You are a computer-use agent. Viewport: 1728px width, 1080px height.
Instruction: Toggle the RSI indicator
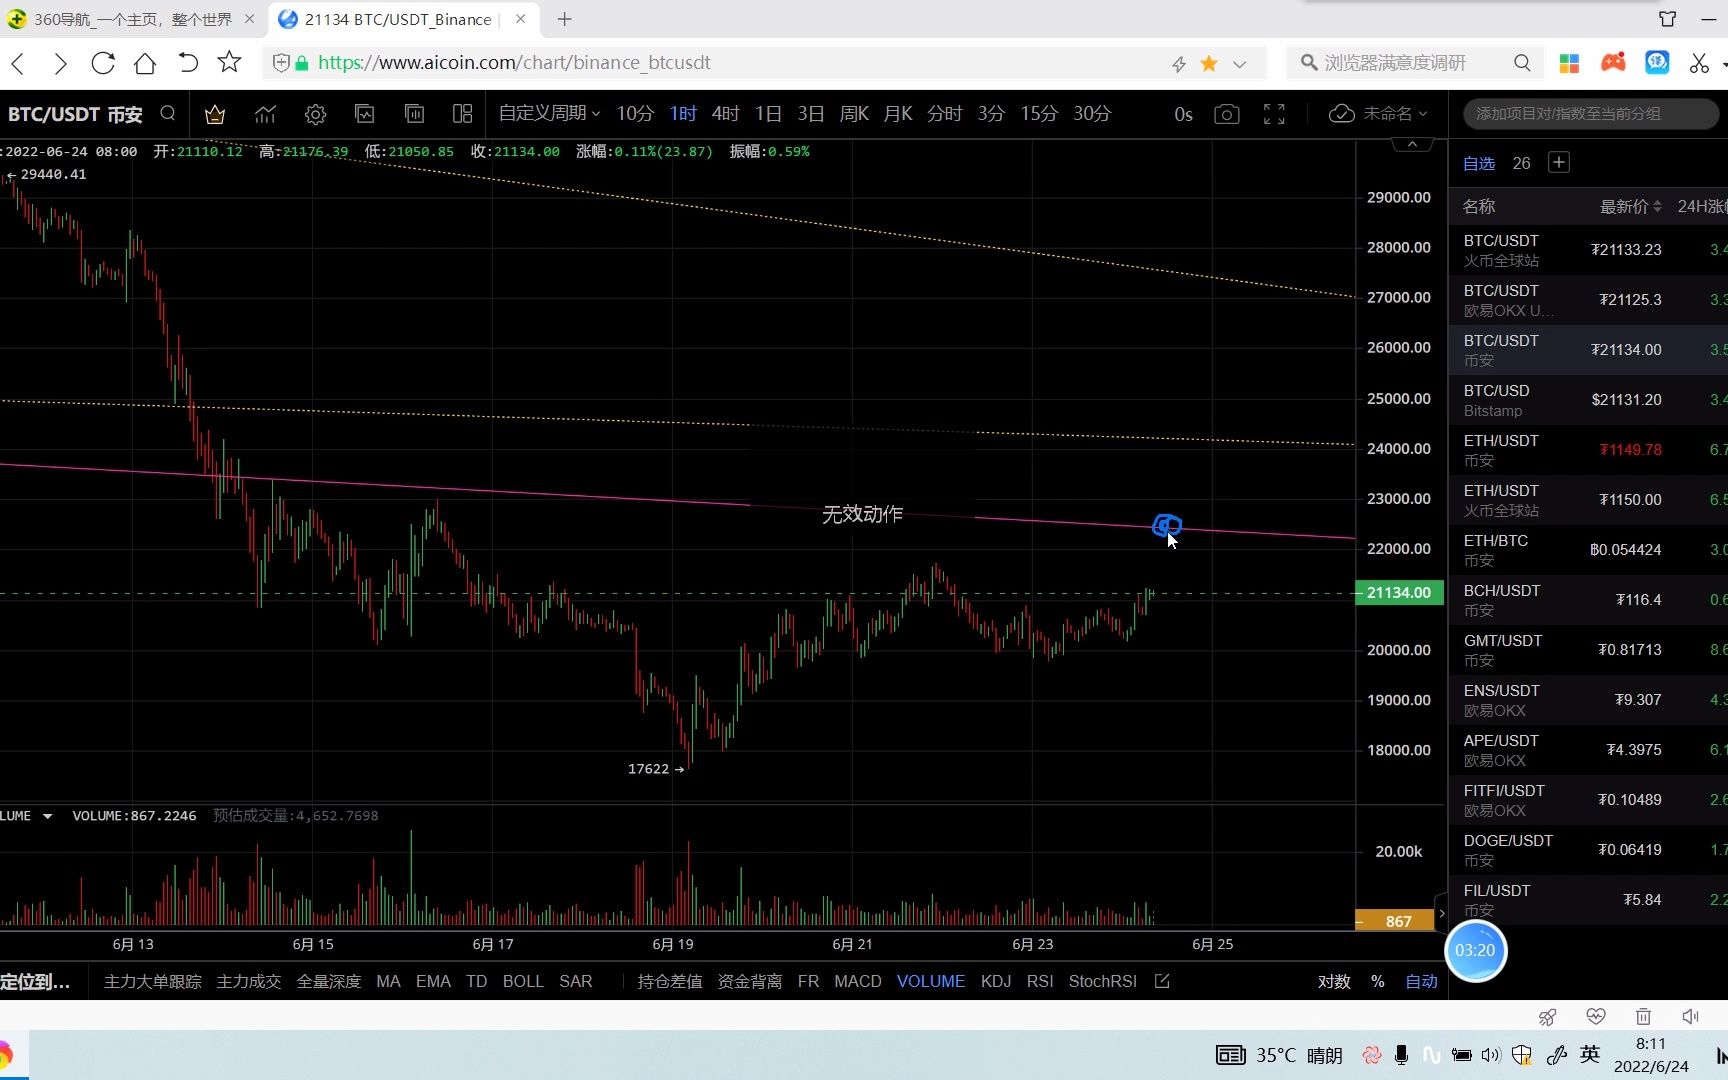(1040, 981)
